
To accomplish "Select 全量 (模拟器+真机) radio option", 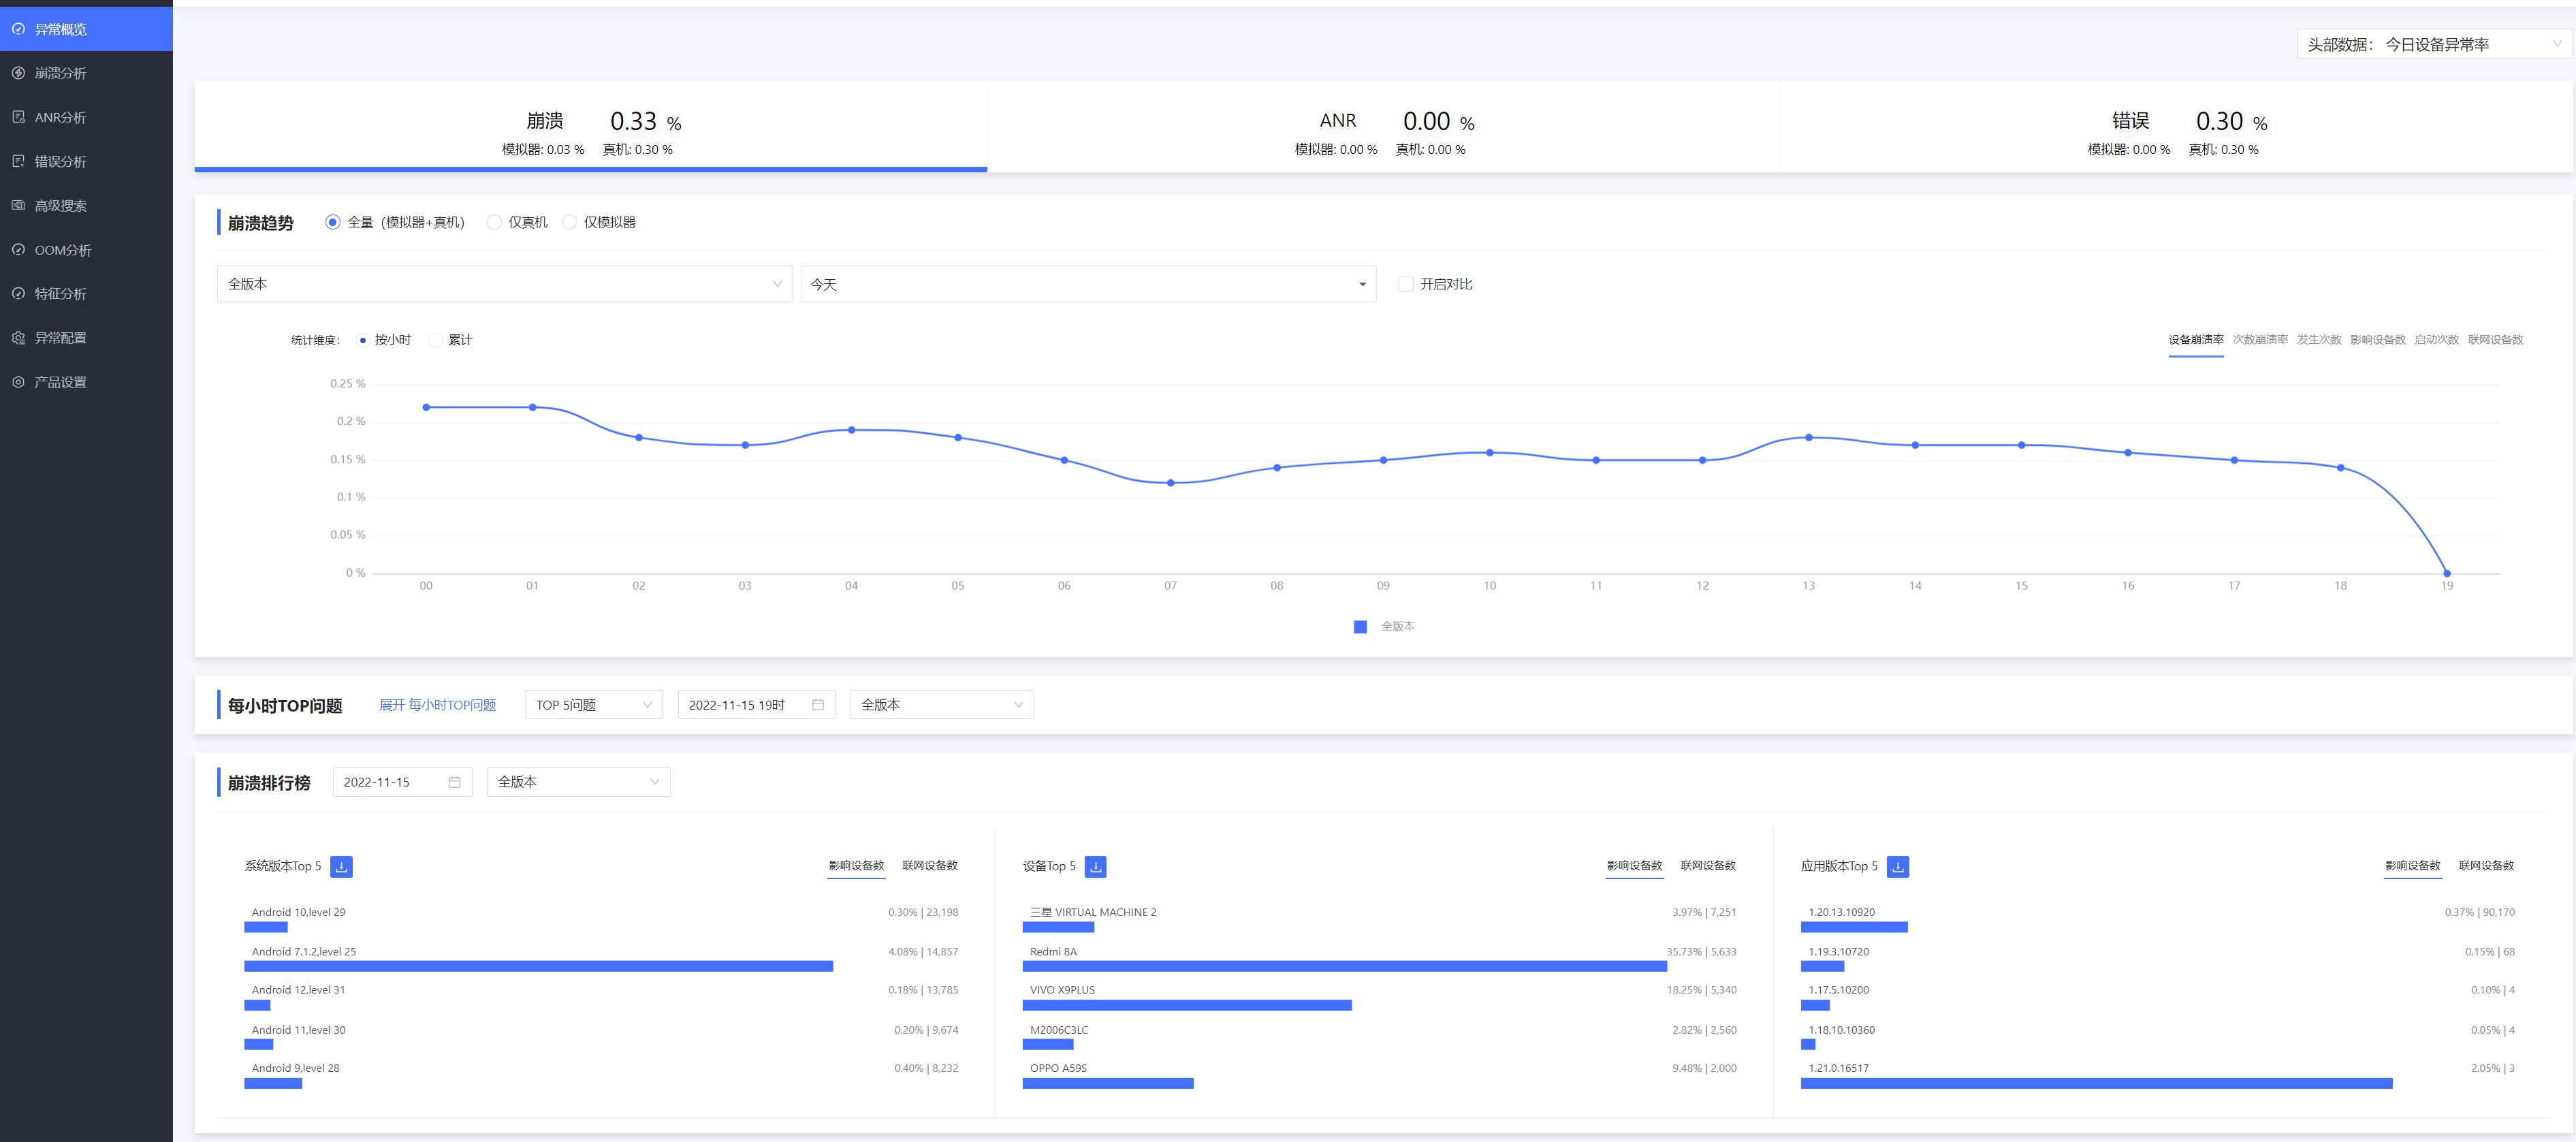I will coord(333,222).
